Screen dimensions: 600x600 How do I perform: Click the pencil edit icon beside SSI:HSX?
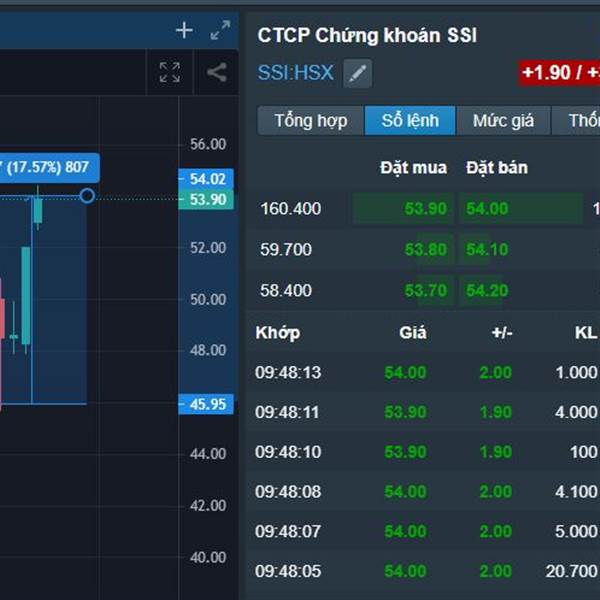357,73
